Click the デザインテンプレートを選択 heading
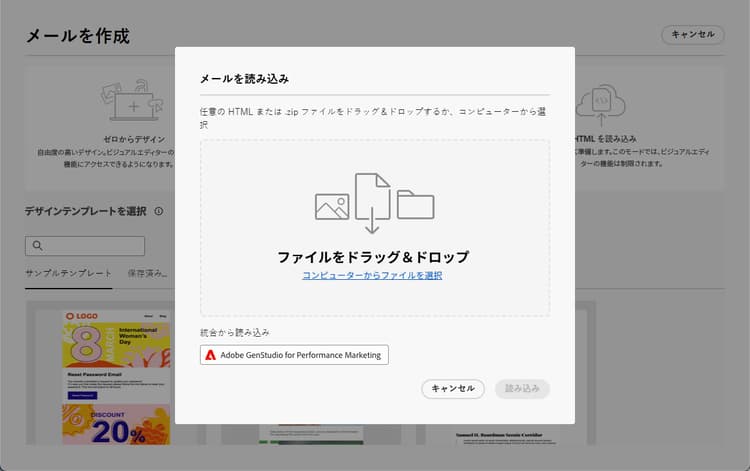Screen dimensions: 750x471 click(86, 211)
